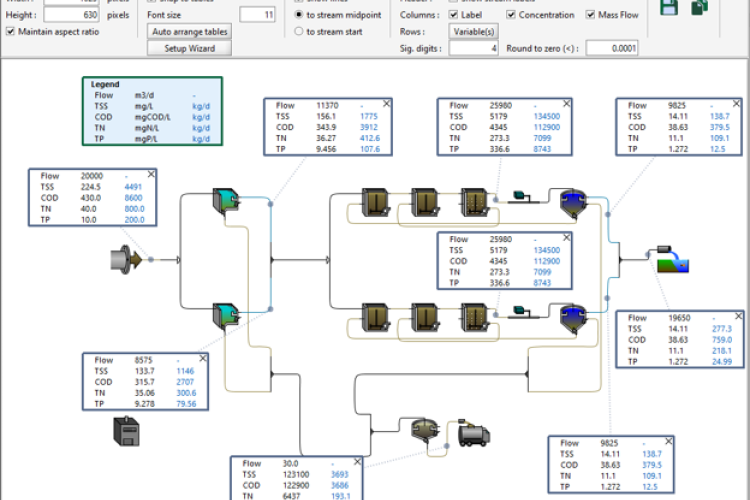Viewport: 750px width, 500px height.
Task: Click mass flow value '79.56'
Action: point(186,404)
